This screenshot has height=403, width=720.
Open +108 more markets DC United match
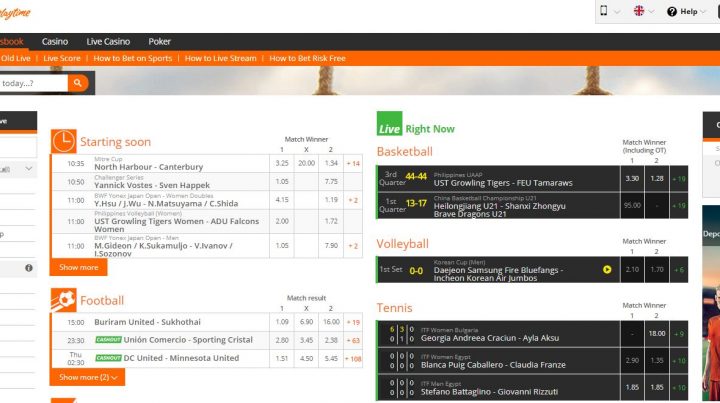[353, 358]
